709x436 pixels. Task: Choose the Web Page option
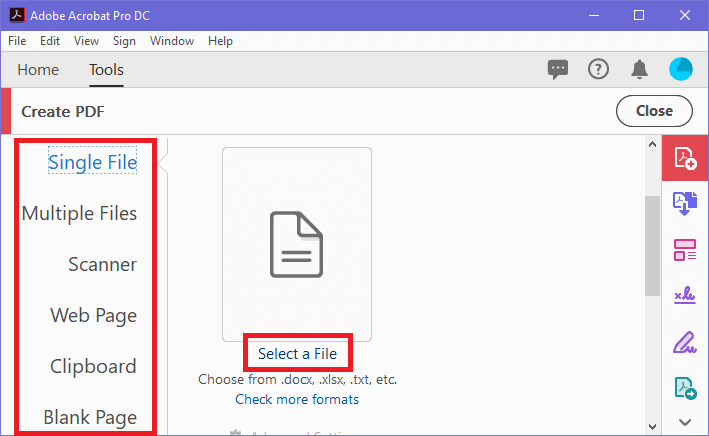(x=94, y=316)
